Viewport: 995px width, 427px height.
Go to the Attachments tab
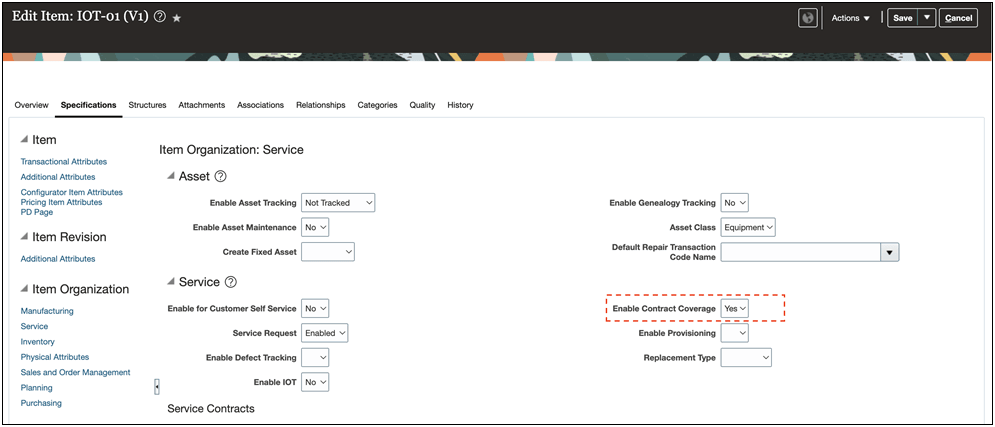202,105
